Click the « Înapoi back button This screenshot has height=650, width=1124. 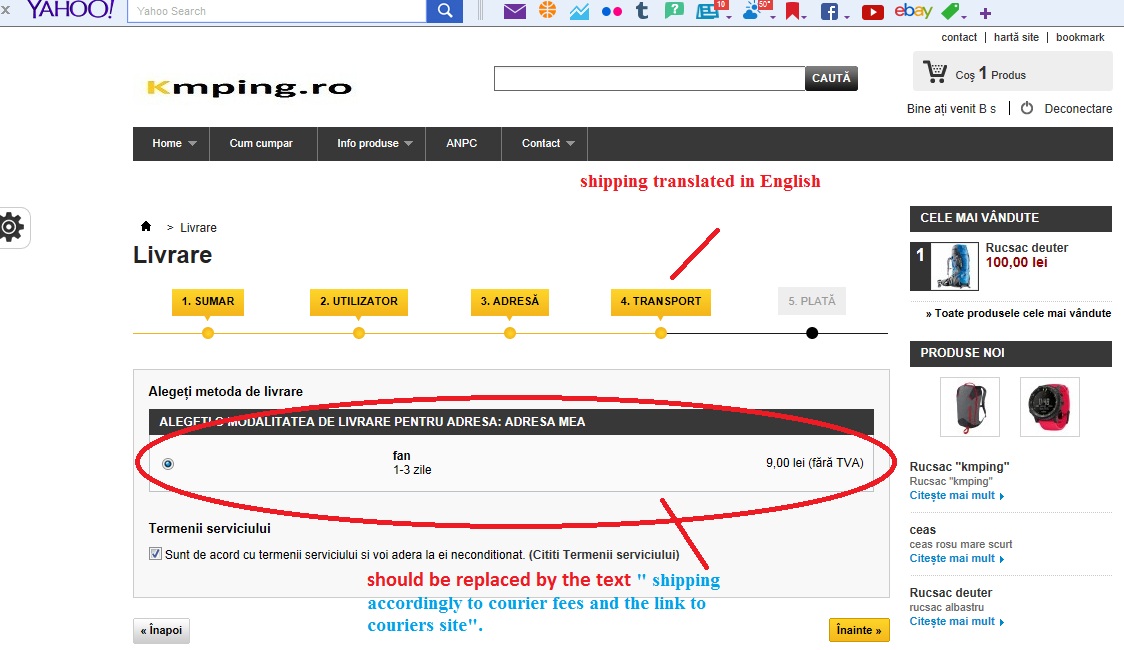tap(161, 631)
